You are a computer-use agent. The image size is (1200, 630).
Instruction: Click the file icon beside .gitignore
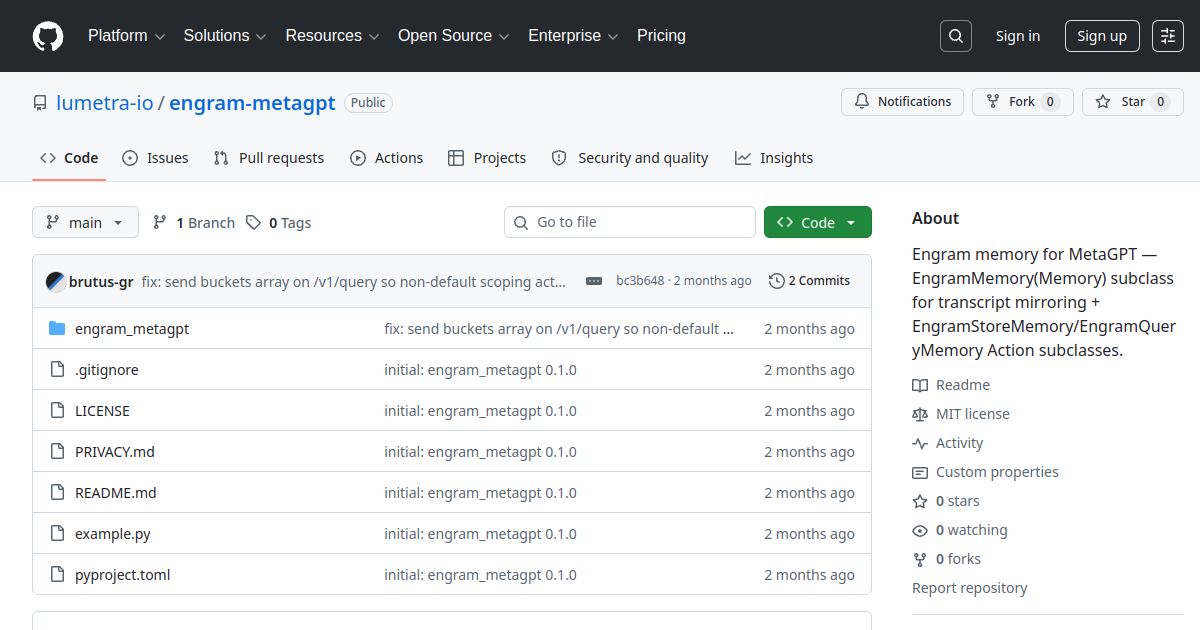(57, 370)
